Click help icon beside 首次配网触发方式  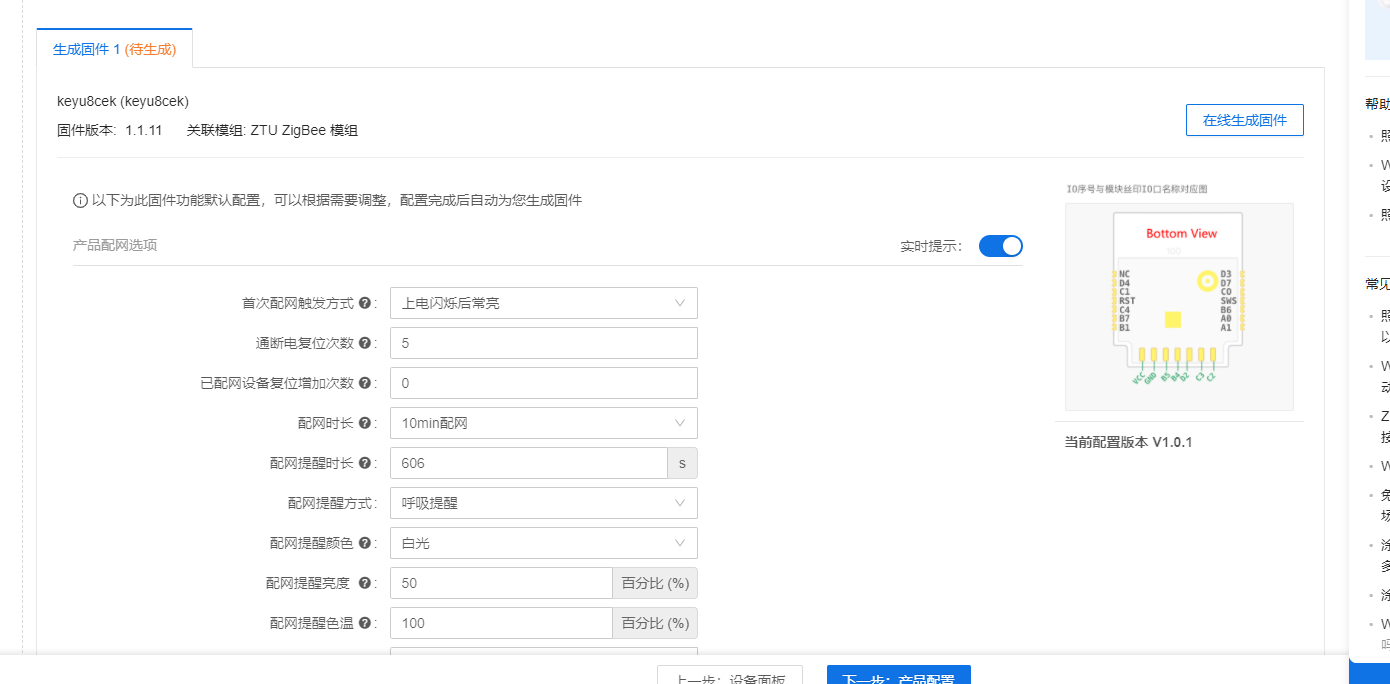click(366, 303)
